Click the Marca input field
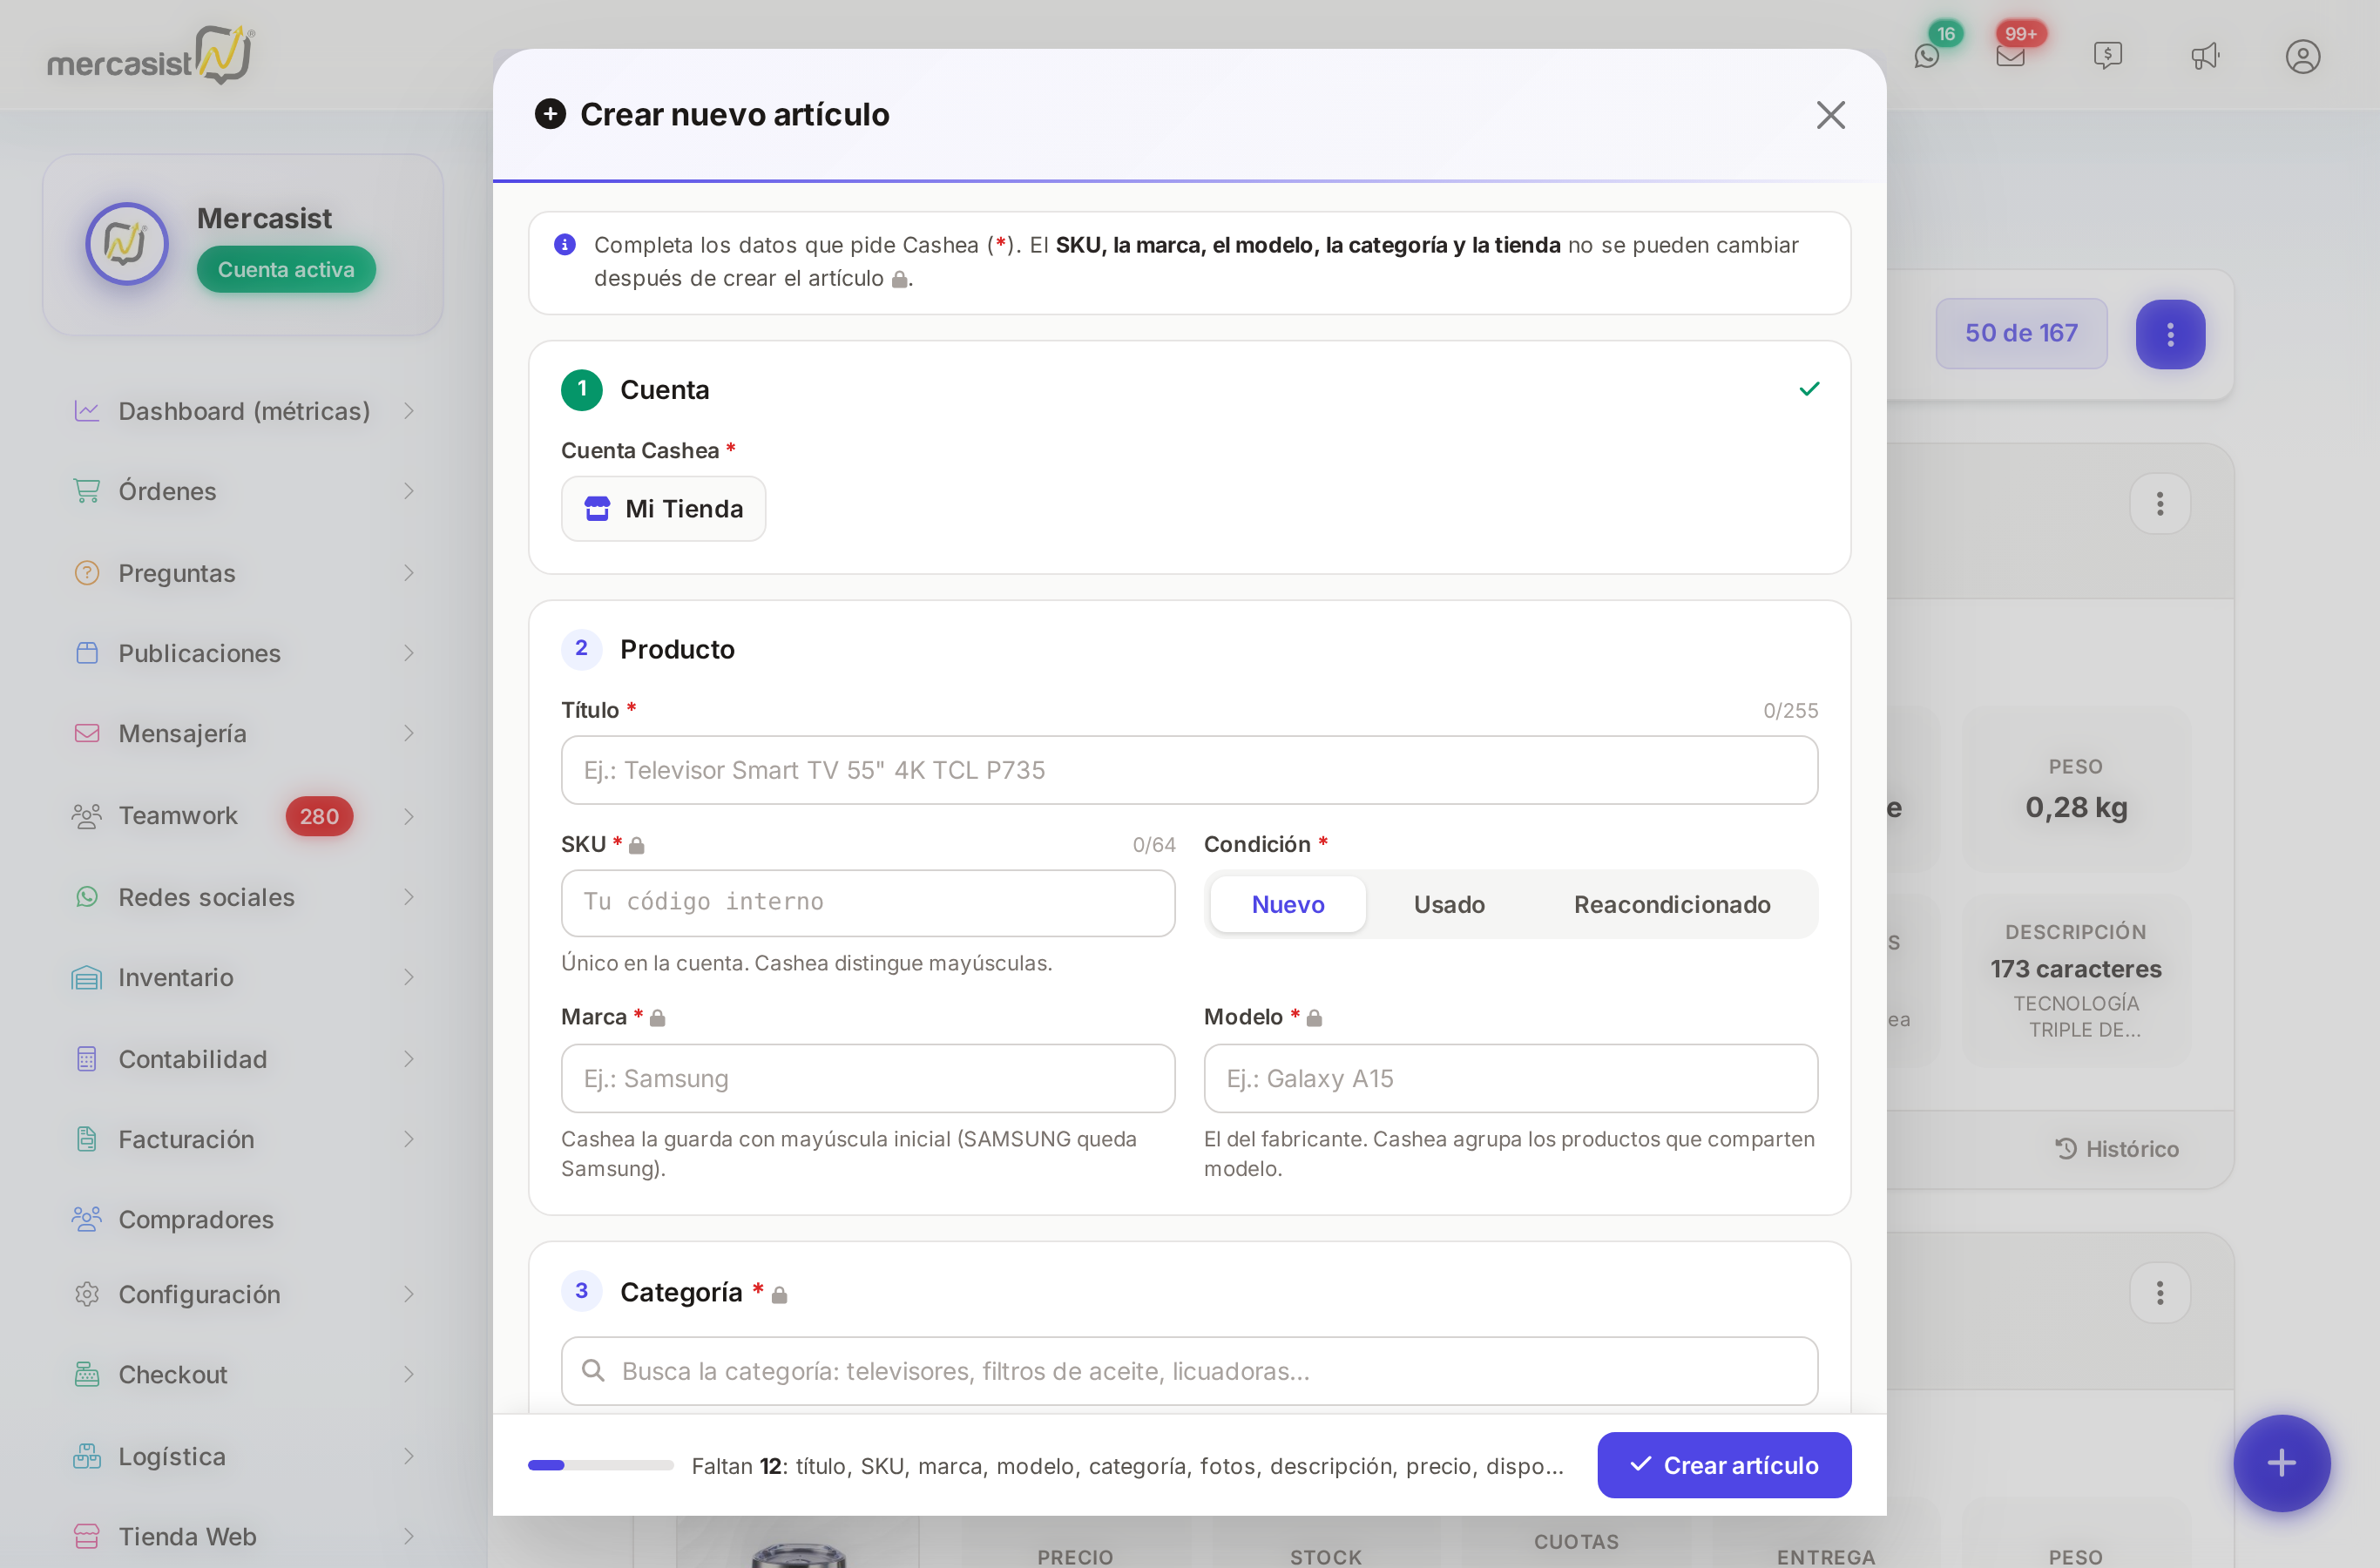 coord(868,1078)
